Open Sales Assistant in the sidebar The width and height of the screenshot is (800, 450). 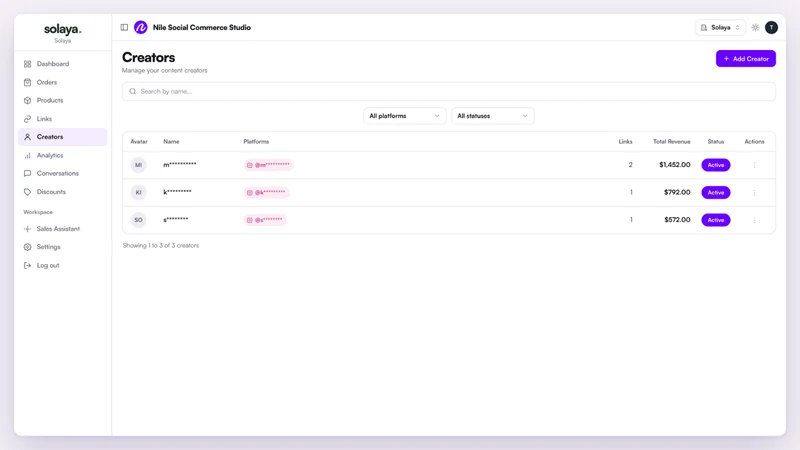click(x=62, y=229)
